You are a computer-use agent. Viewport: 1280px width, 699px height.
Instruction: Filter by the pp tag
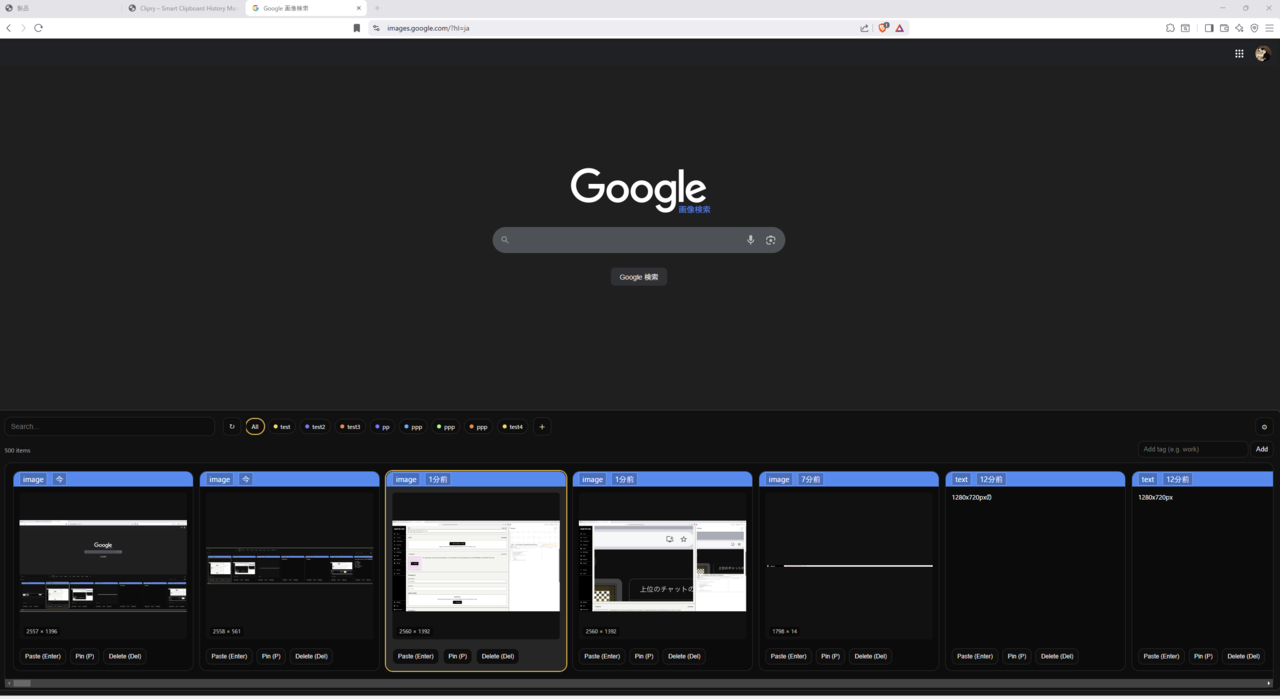382,427
